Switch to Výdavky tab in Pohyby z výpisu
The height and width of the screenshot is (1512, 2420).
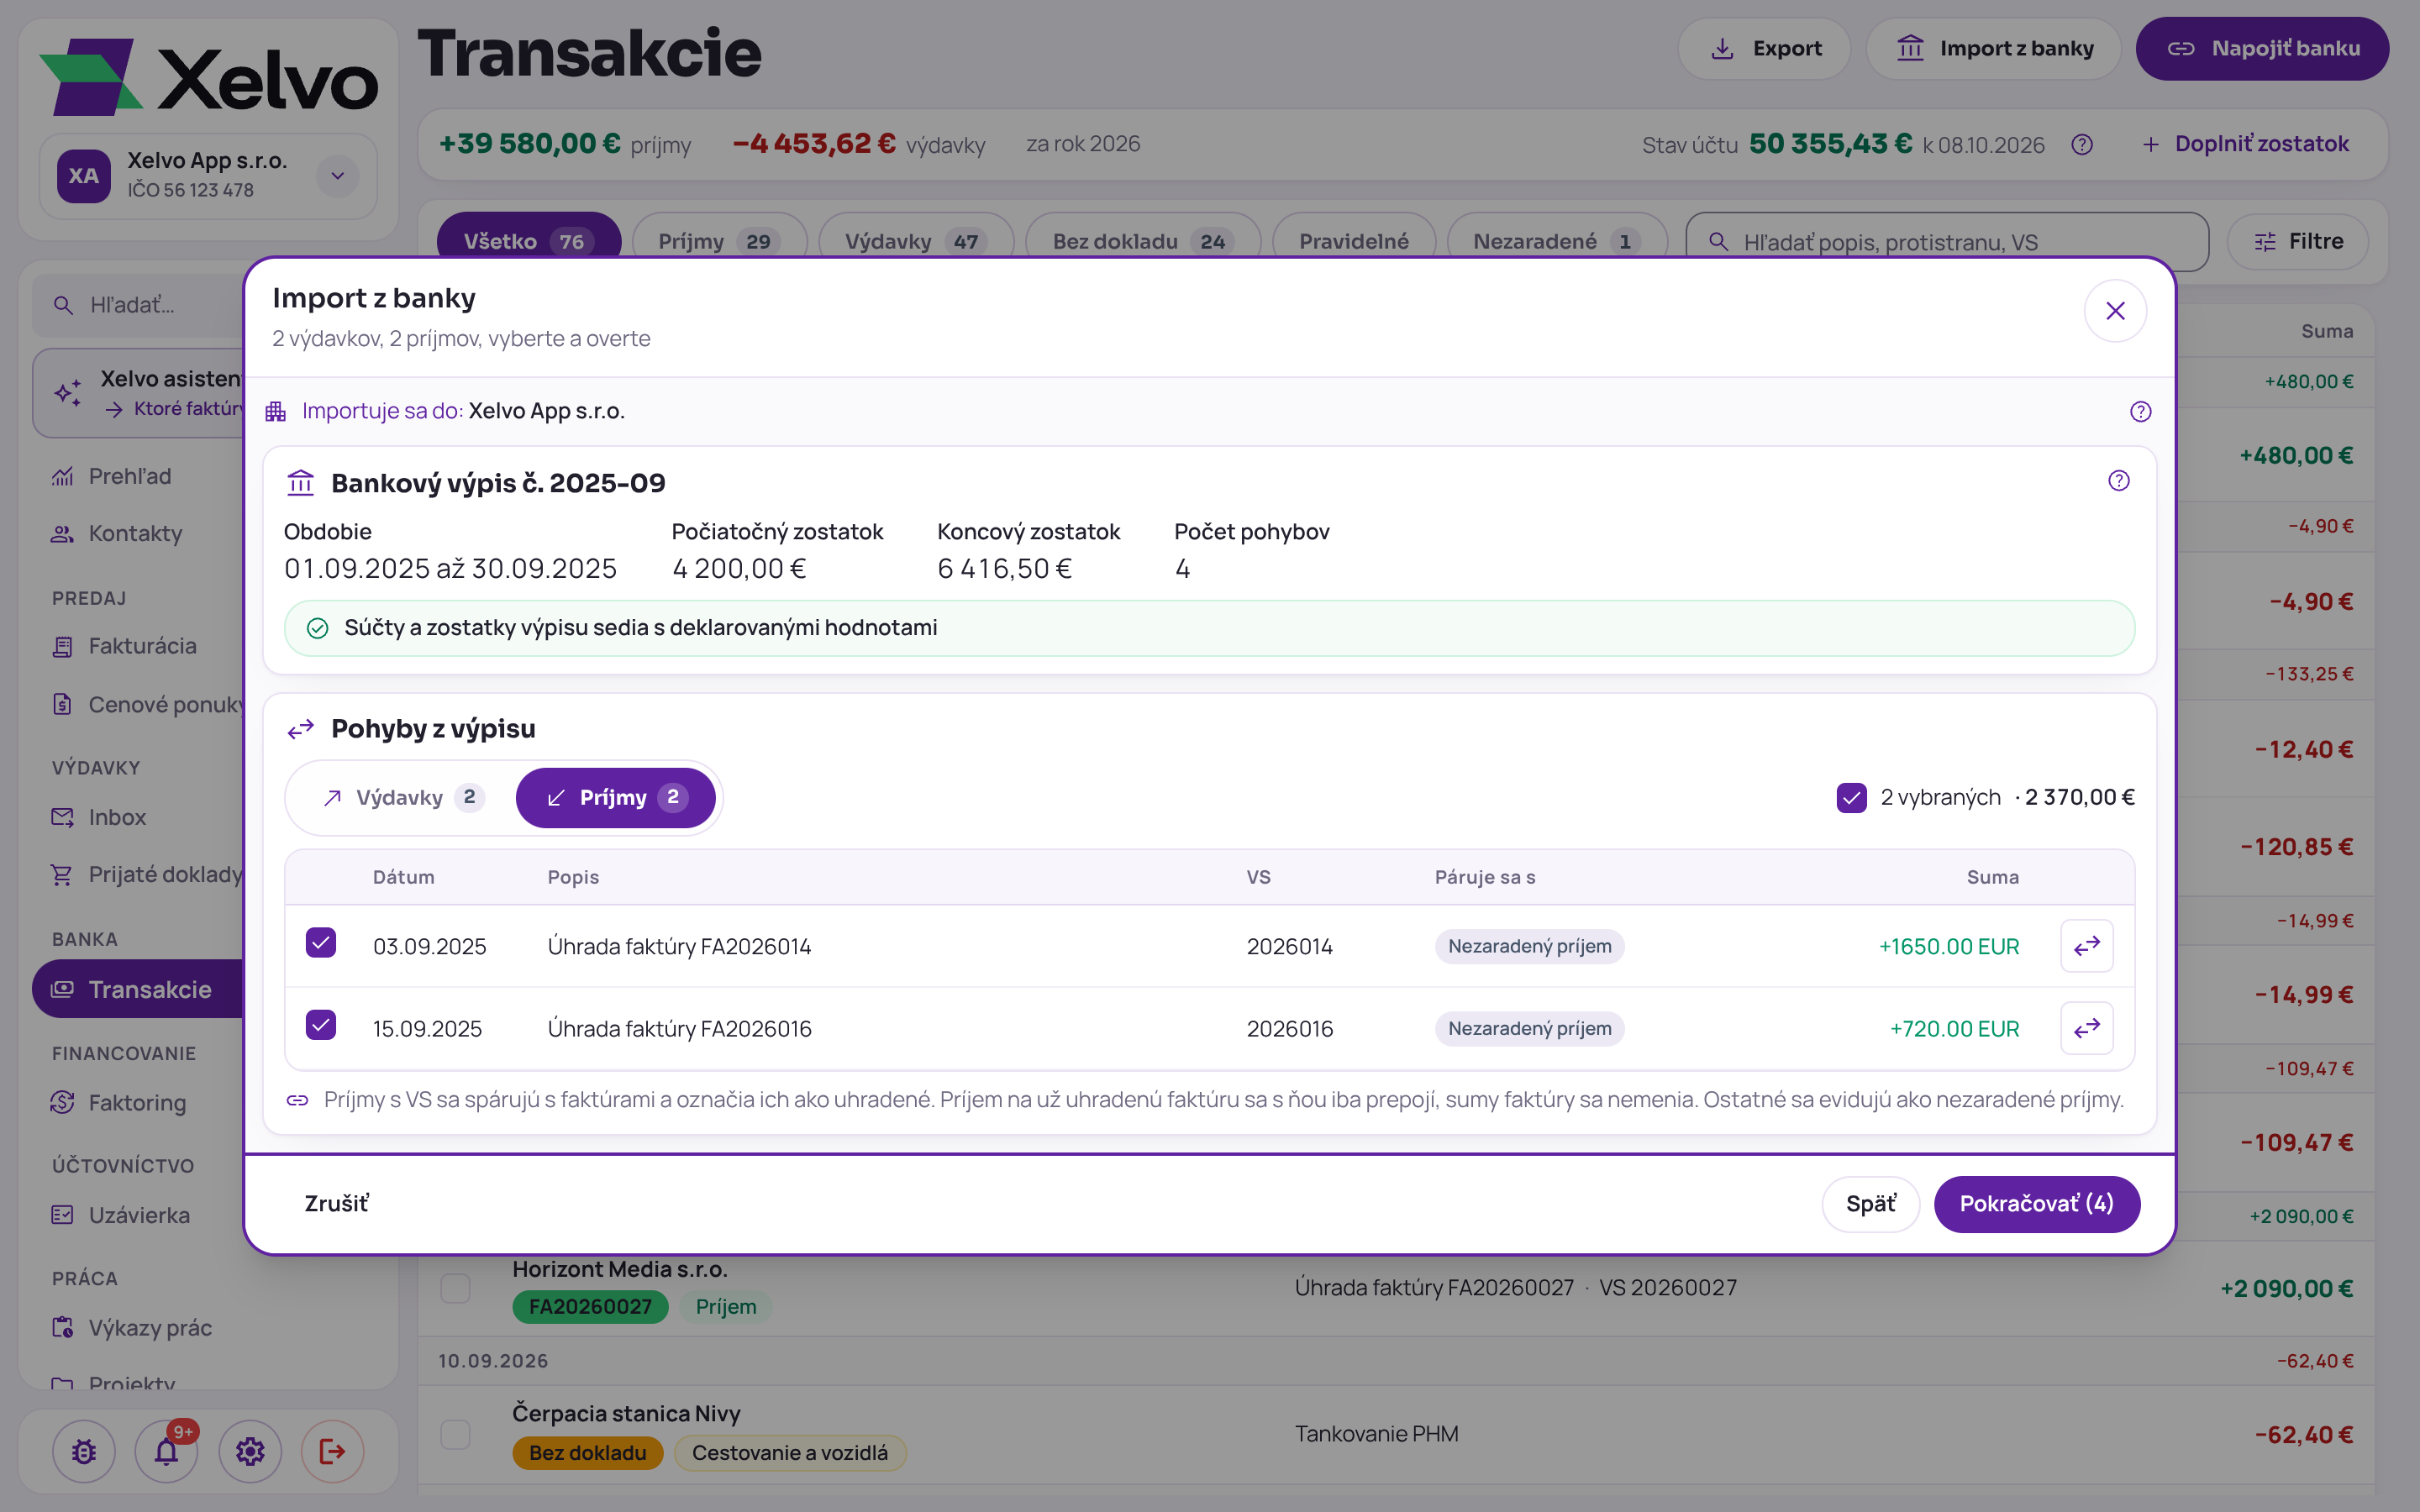(x=403, y=798)
